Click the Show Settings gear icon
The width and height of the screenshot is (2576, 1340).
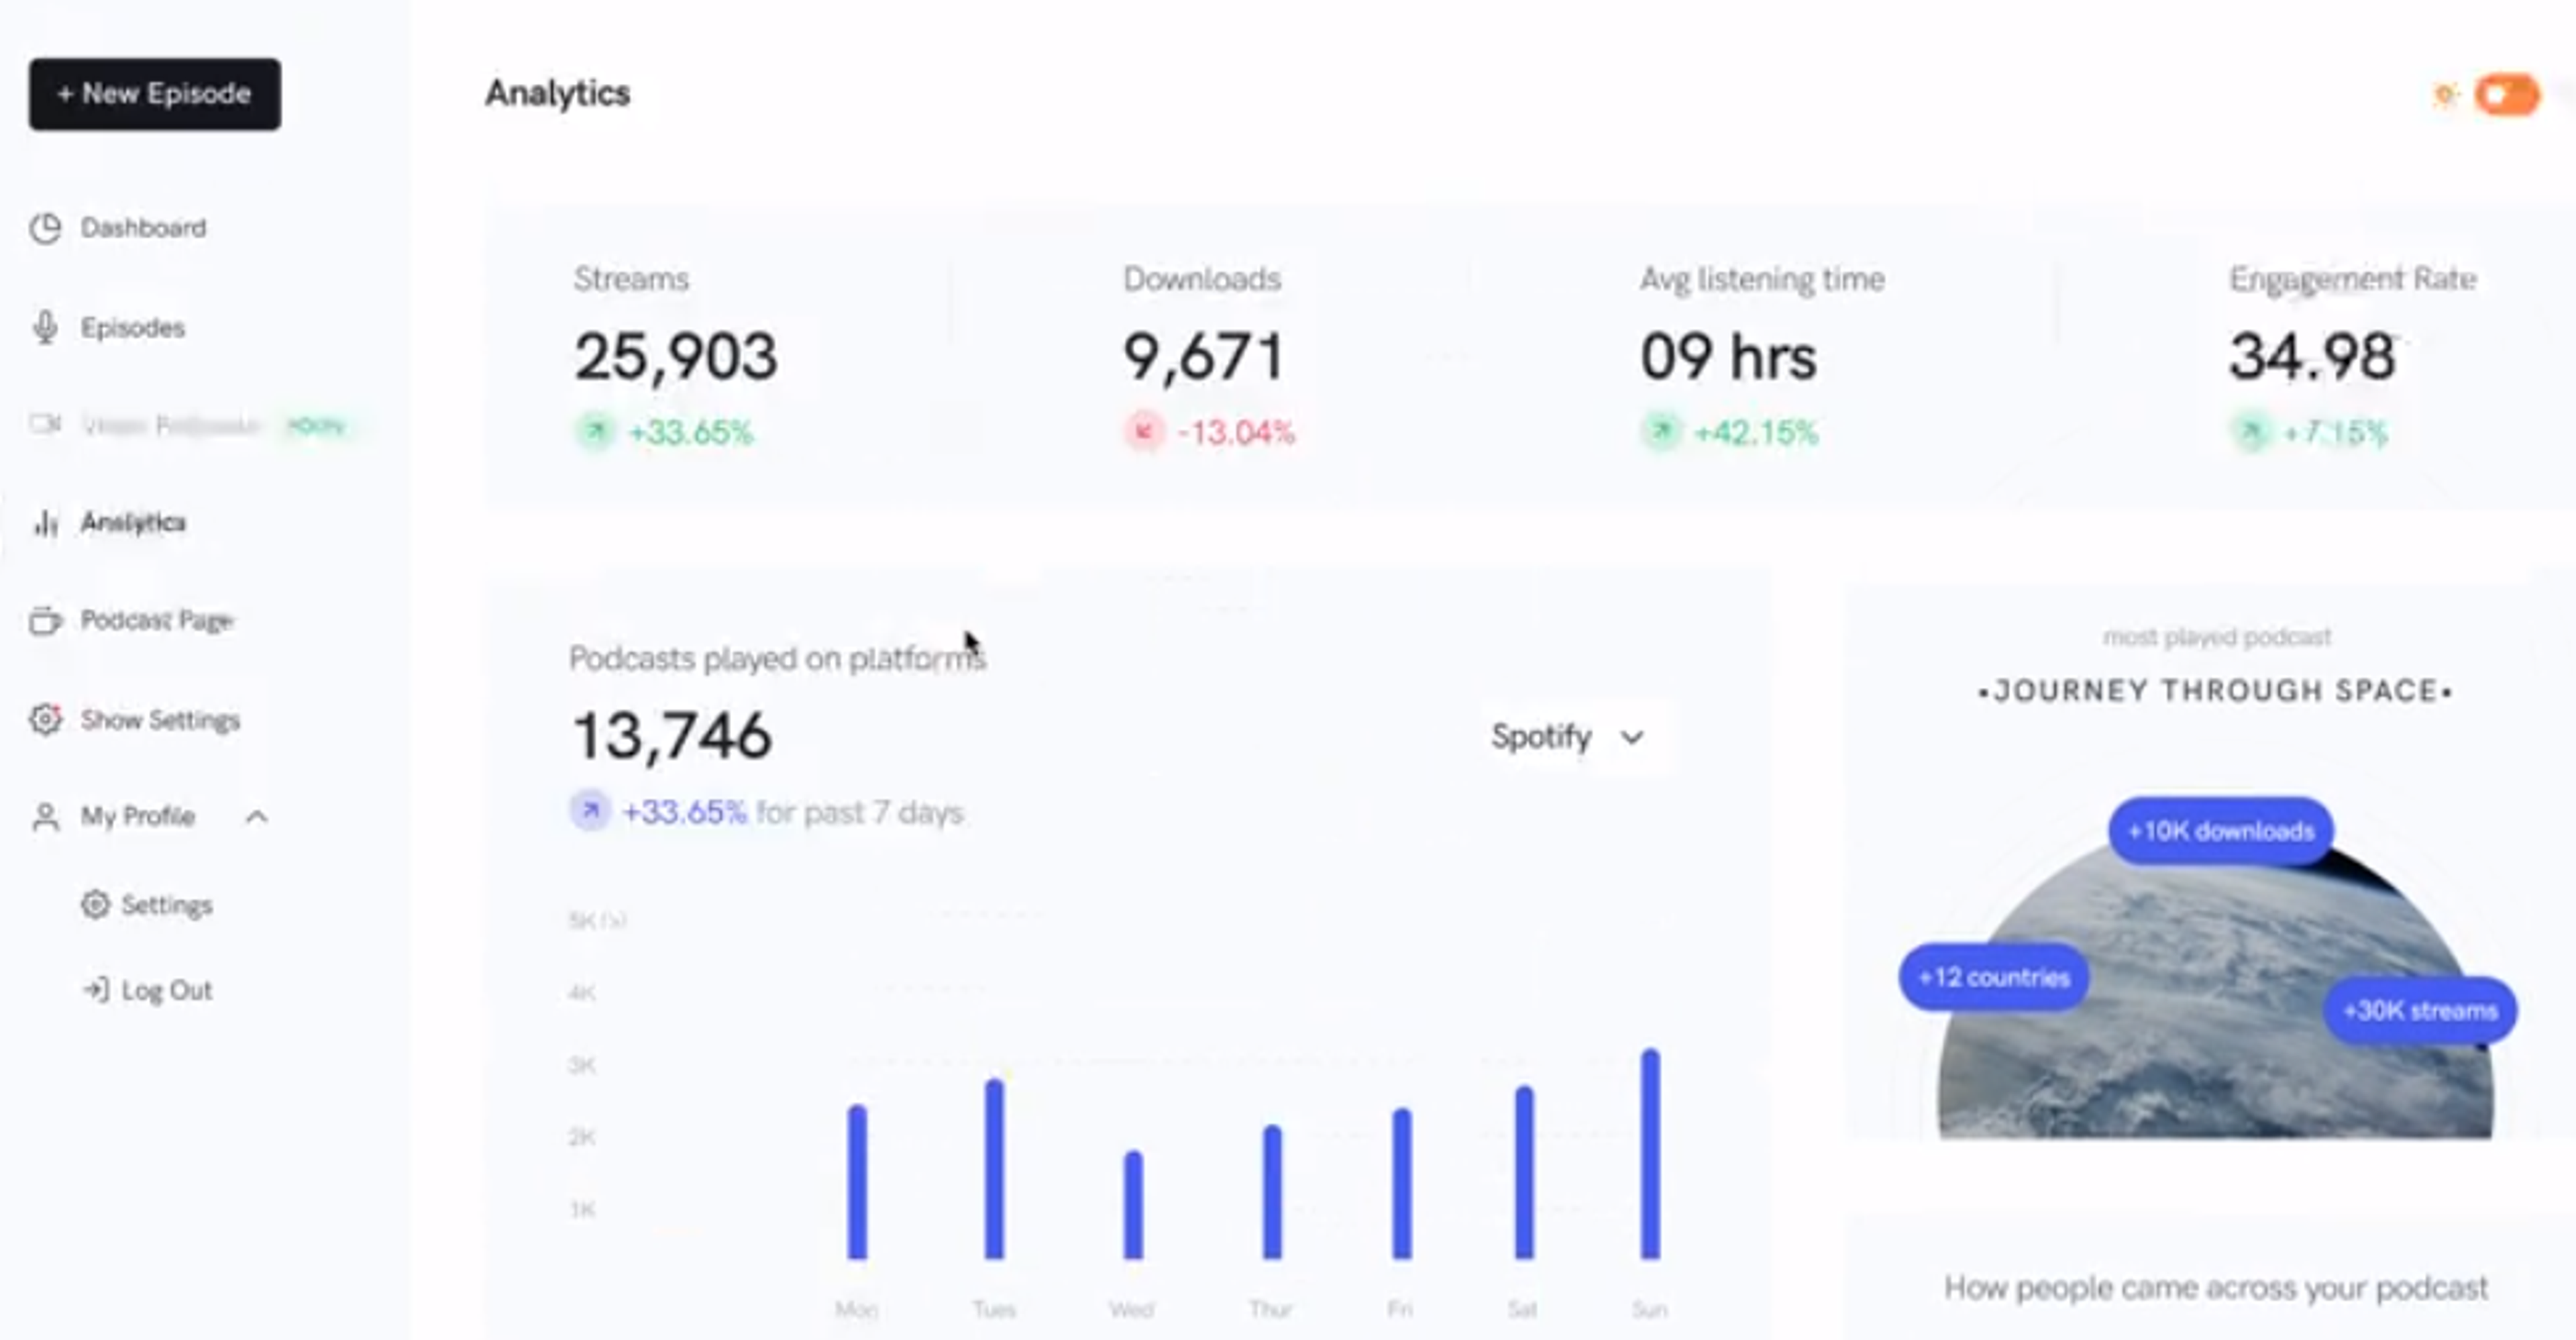click(45, 719)
